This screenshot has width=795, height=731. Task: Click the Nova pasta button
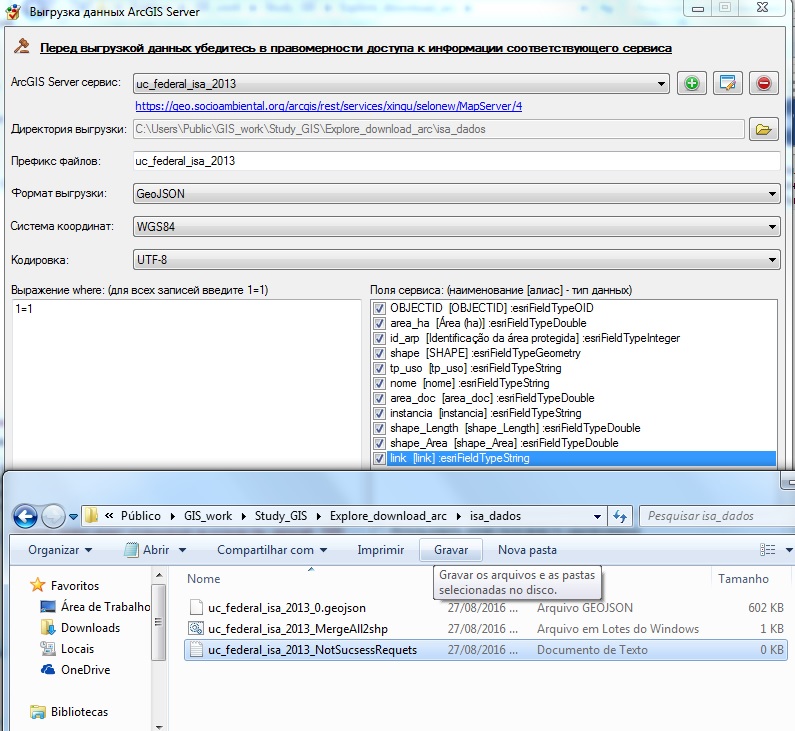[x=527, y=550]
